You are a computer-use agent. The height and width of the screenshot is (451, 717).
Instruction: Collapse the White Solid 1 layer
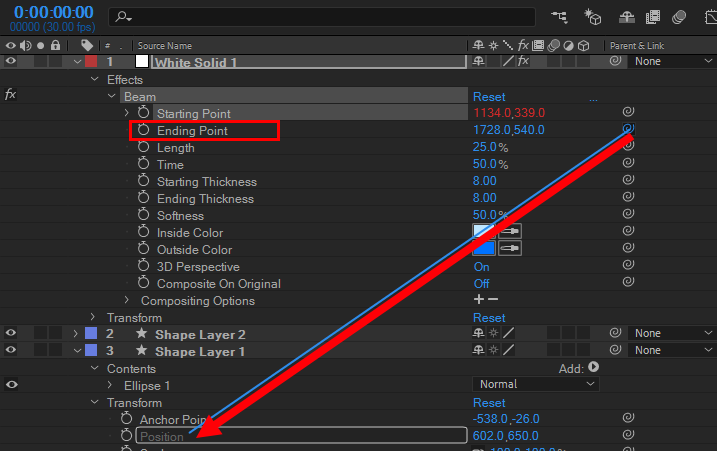pos(77,61)
